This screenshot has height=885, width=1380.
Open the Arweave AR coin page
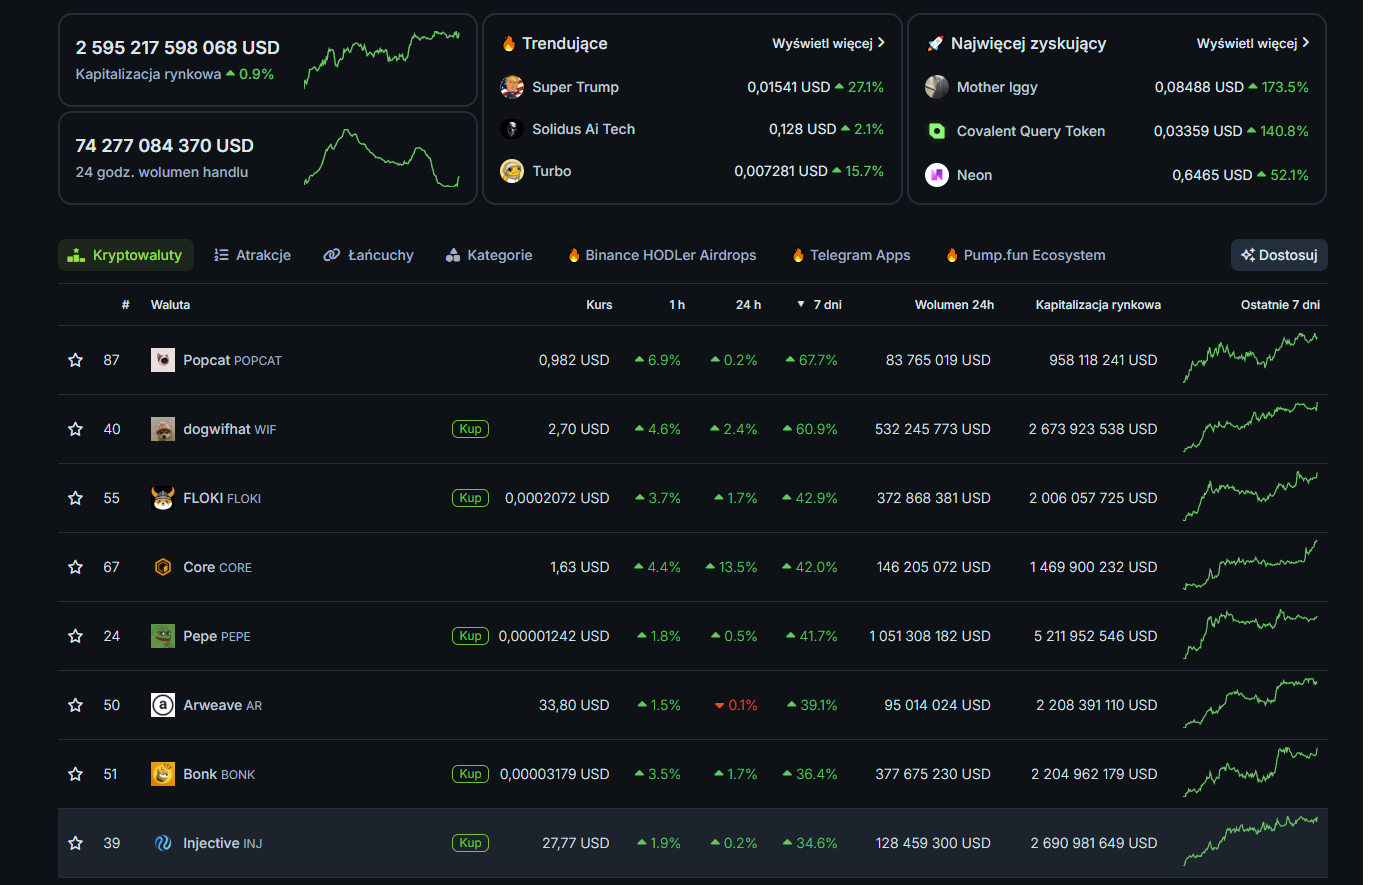pyautogui.click(x=222, y=705)
